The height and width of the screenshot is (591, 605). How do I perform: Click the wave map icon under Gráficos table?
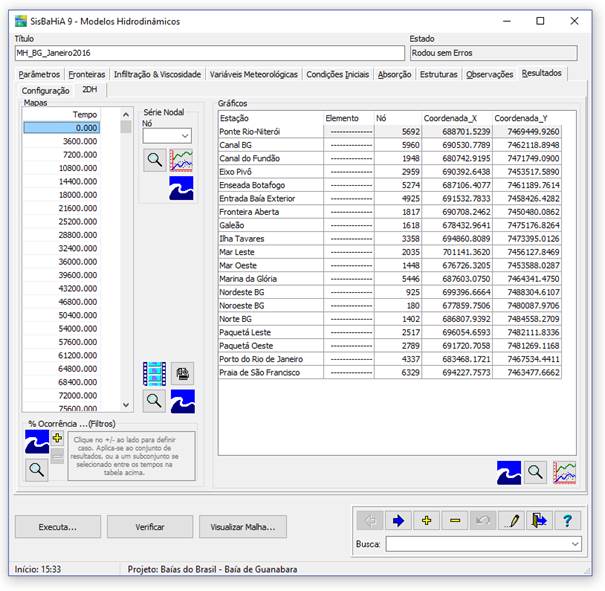(x=509, y=473)
